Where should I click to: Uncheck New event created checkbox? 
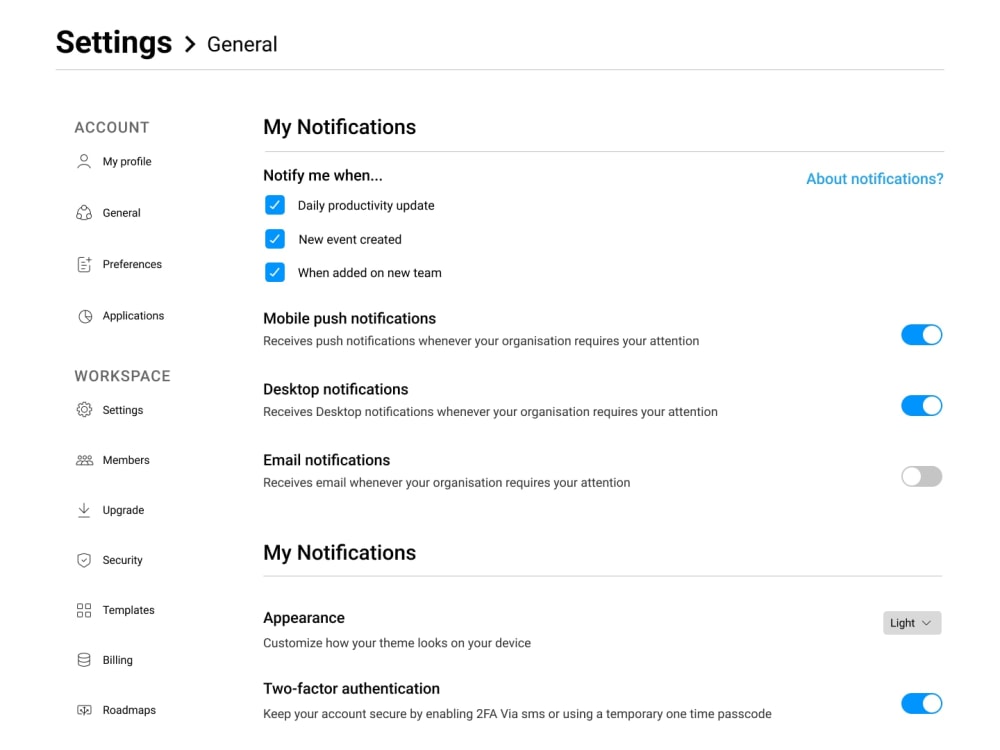click(x=275, y=239)
